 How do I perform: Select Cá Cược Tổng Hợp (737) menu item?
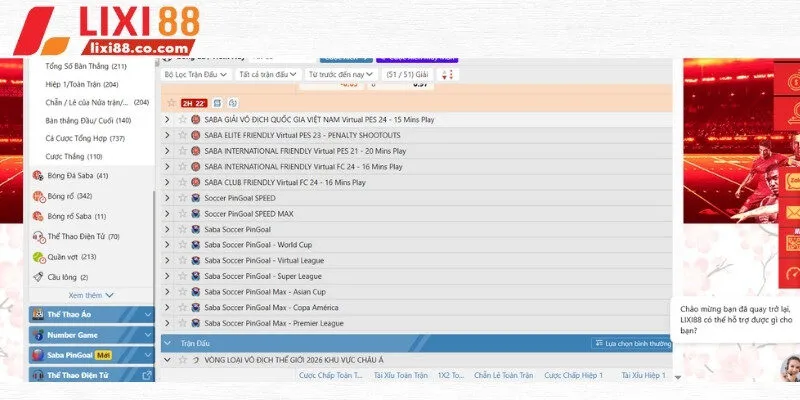pos(85,138)
